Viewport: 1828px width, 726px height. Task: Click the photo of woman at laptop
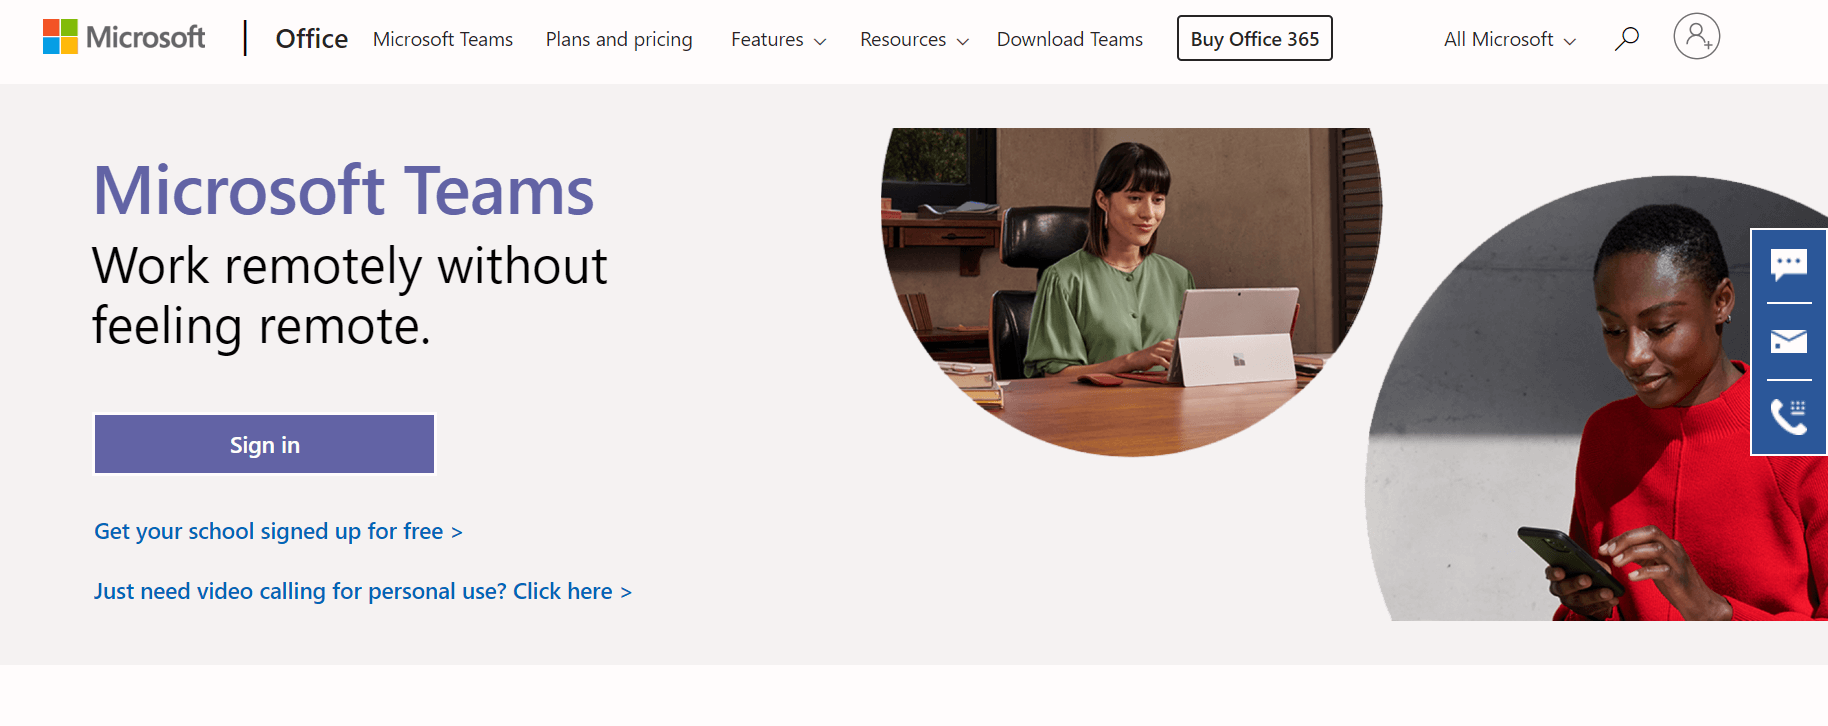coord(1130,290)
